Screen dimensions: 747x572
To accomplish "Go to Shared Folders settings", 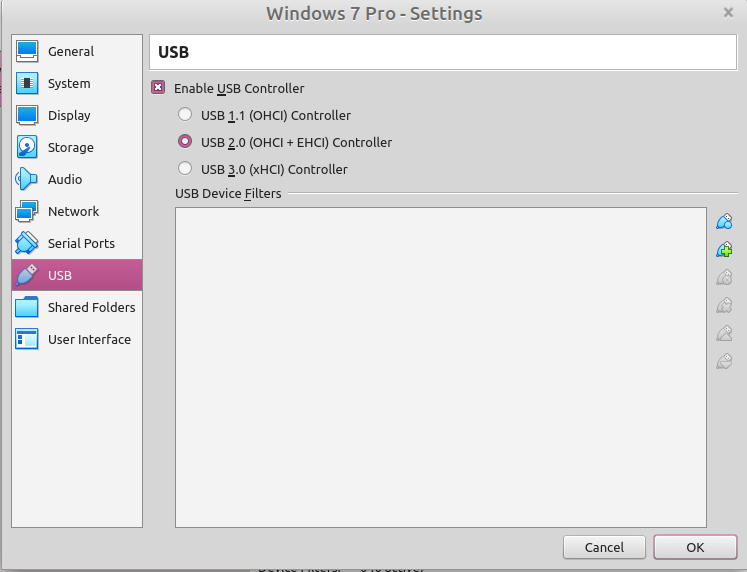I will pos(91,308).
